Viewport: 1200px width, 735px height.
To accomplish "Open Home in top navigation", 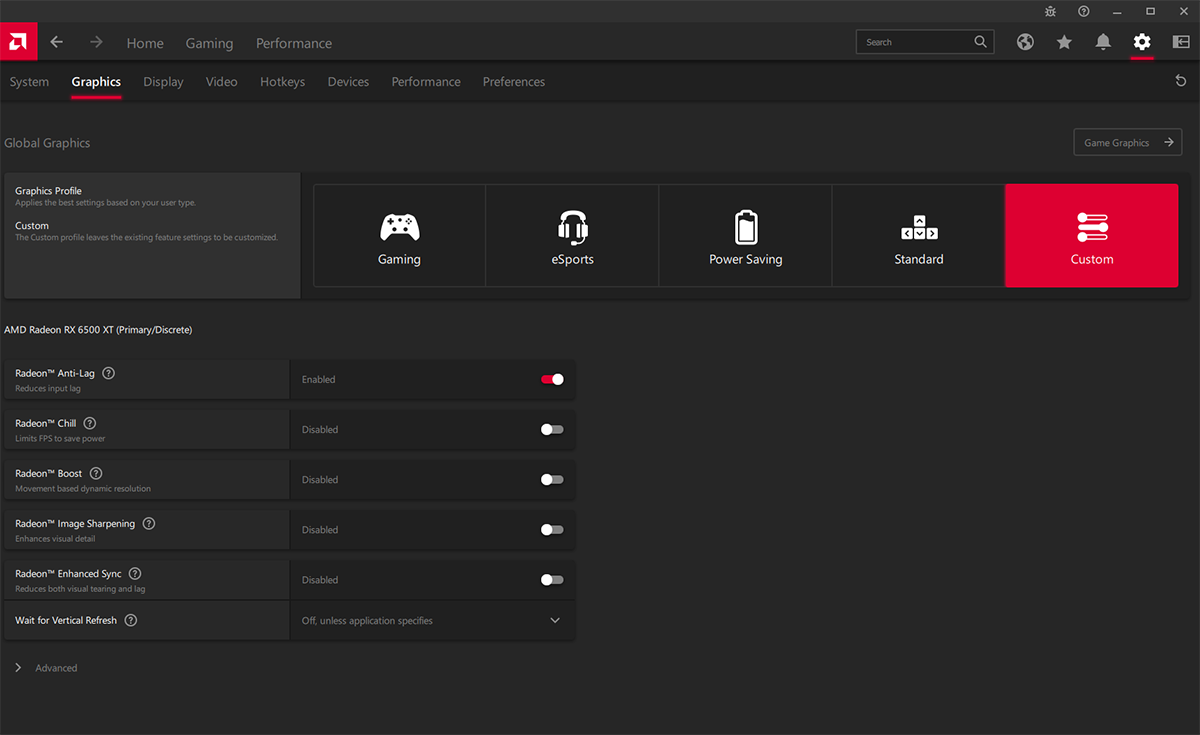I will (x=145, y=43).
